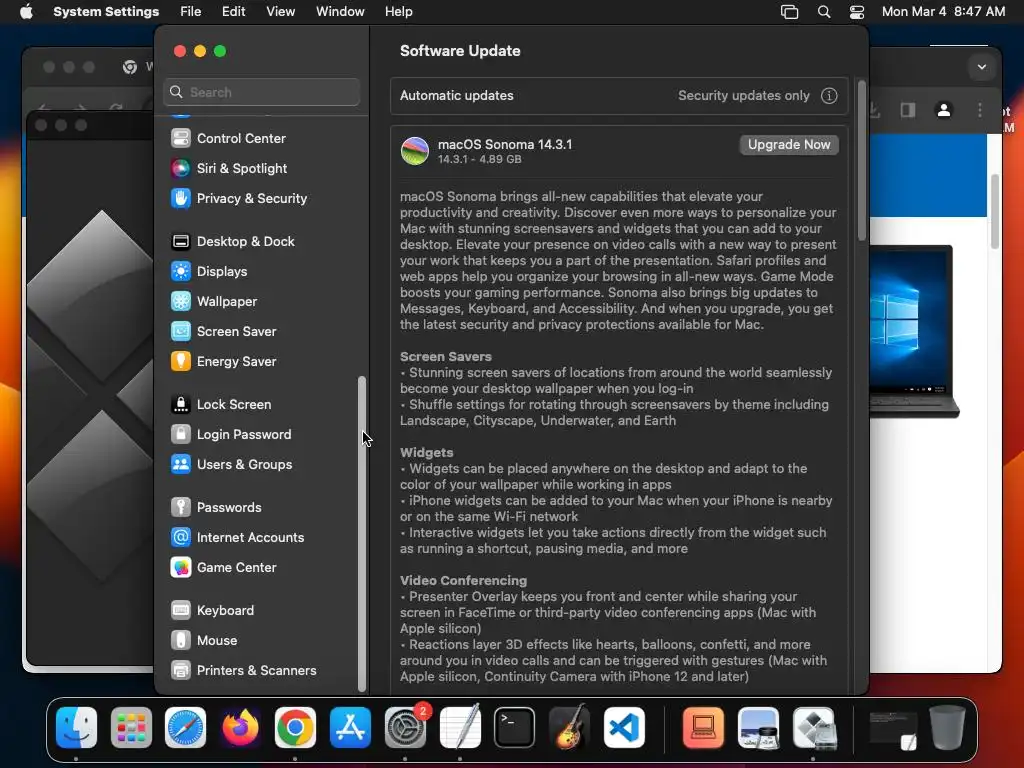Focus the Search field in sidebar
Viewport: 1024px width, 768px height.
click(x=261, y=93)
